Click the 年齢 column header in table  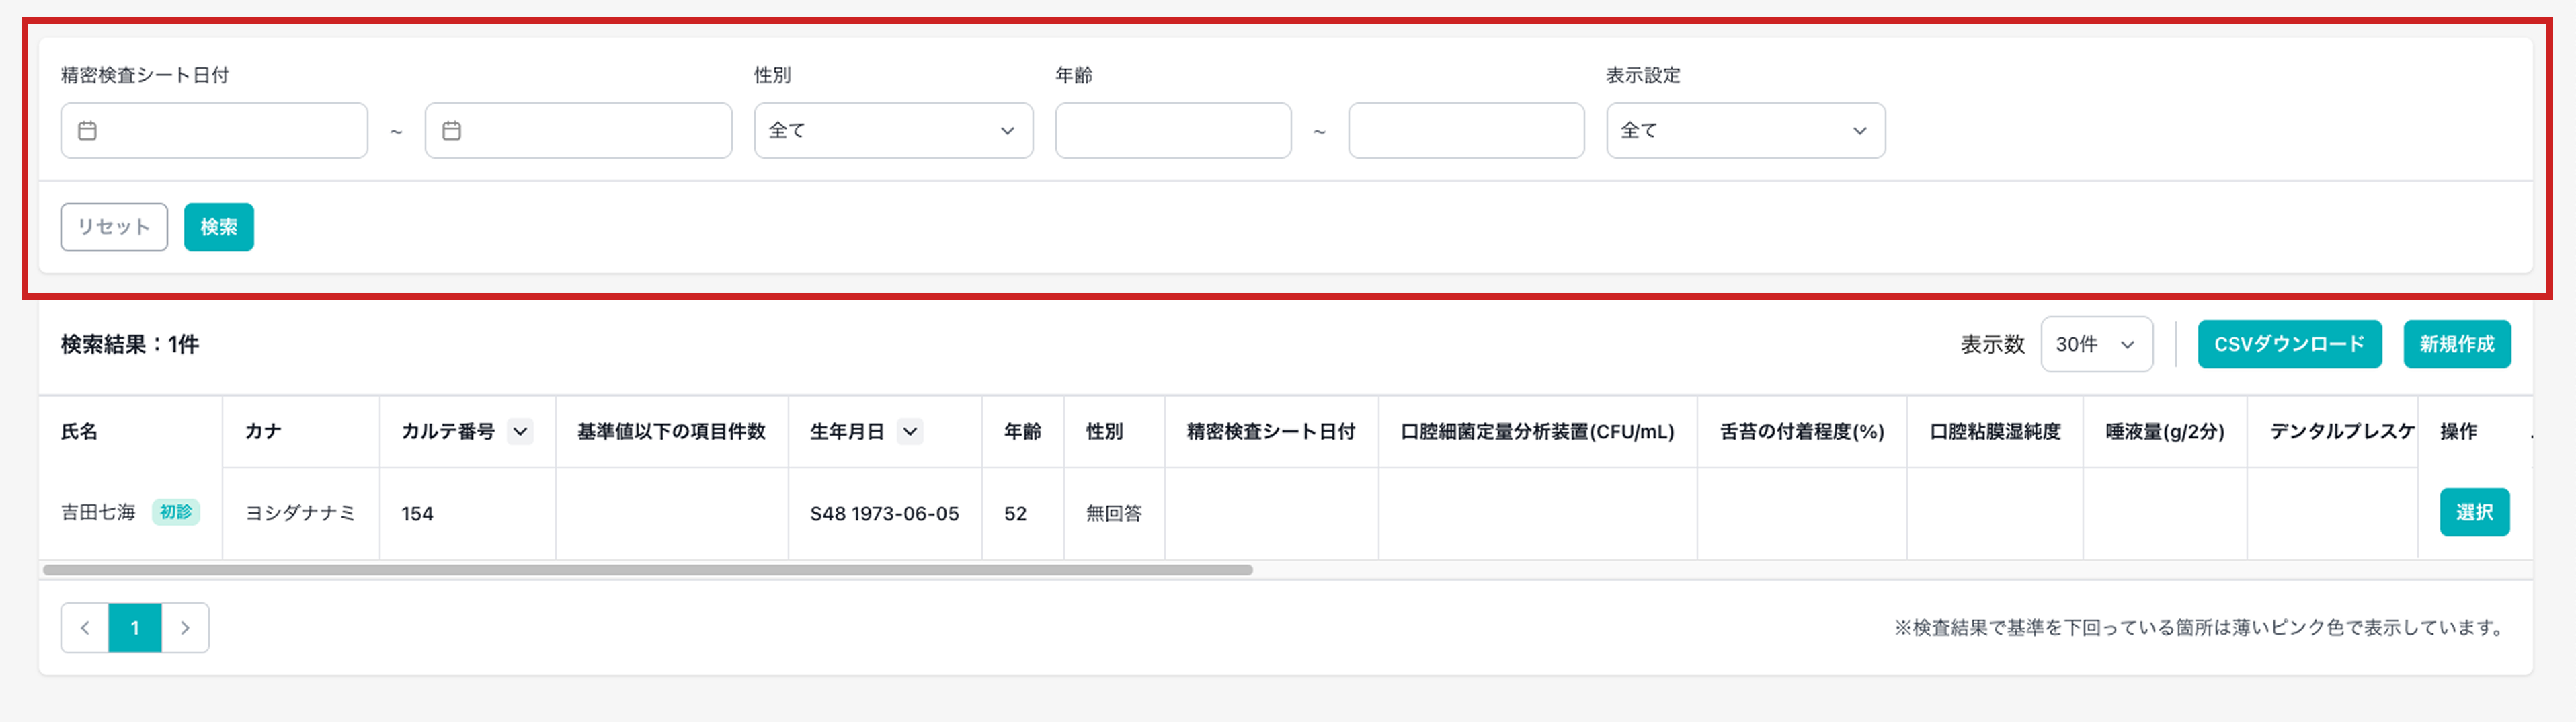point(1022,432)
